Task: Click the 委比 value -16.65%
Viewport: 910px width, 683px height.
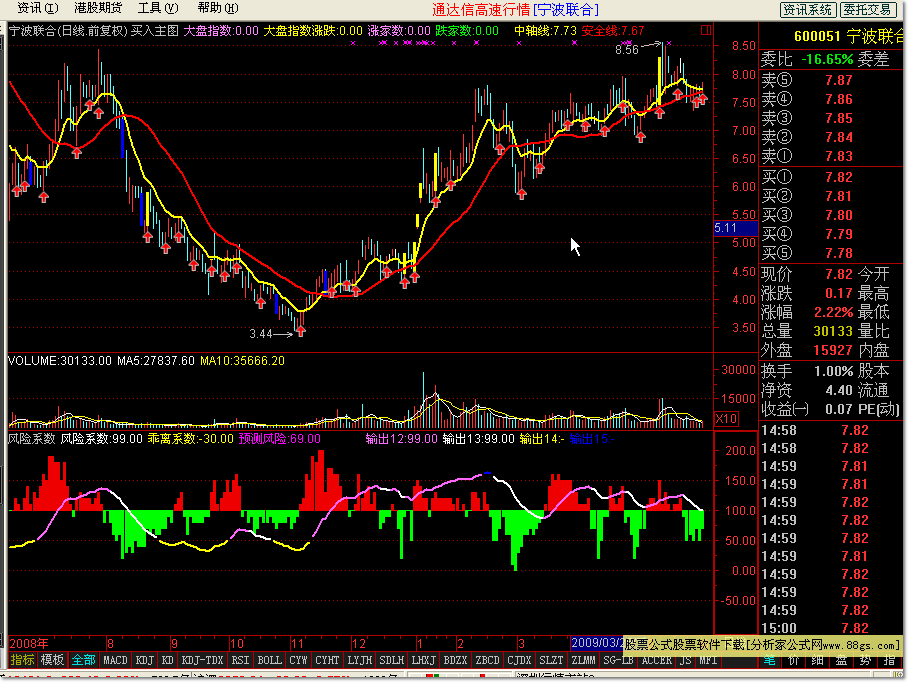Action: (827, 59)
